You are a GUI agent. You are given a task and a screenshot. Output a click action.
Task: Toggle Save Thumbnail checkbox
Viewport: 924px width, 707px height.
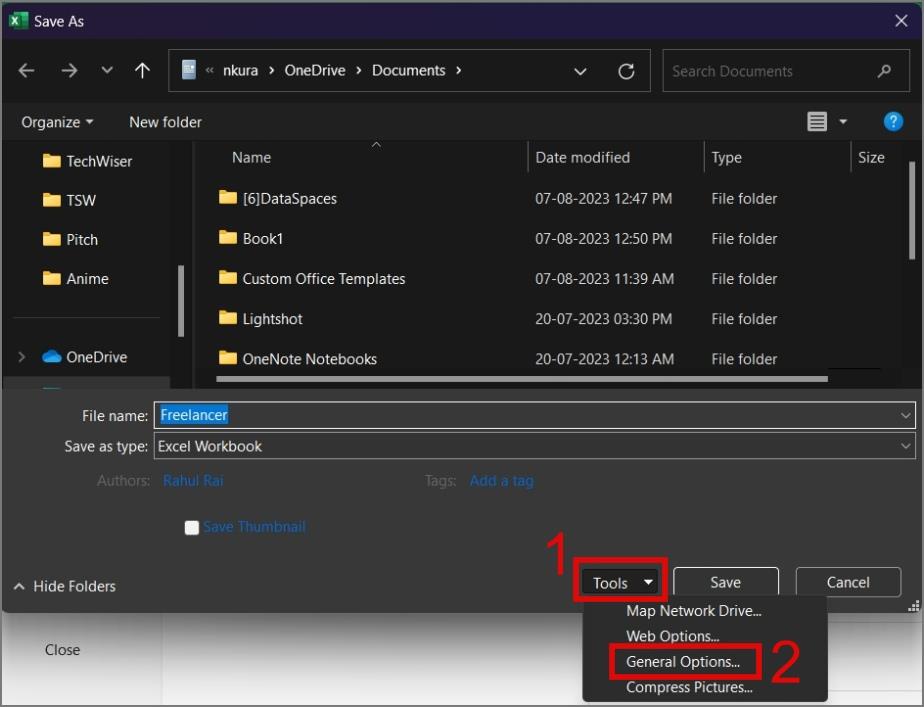192,527
